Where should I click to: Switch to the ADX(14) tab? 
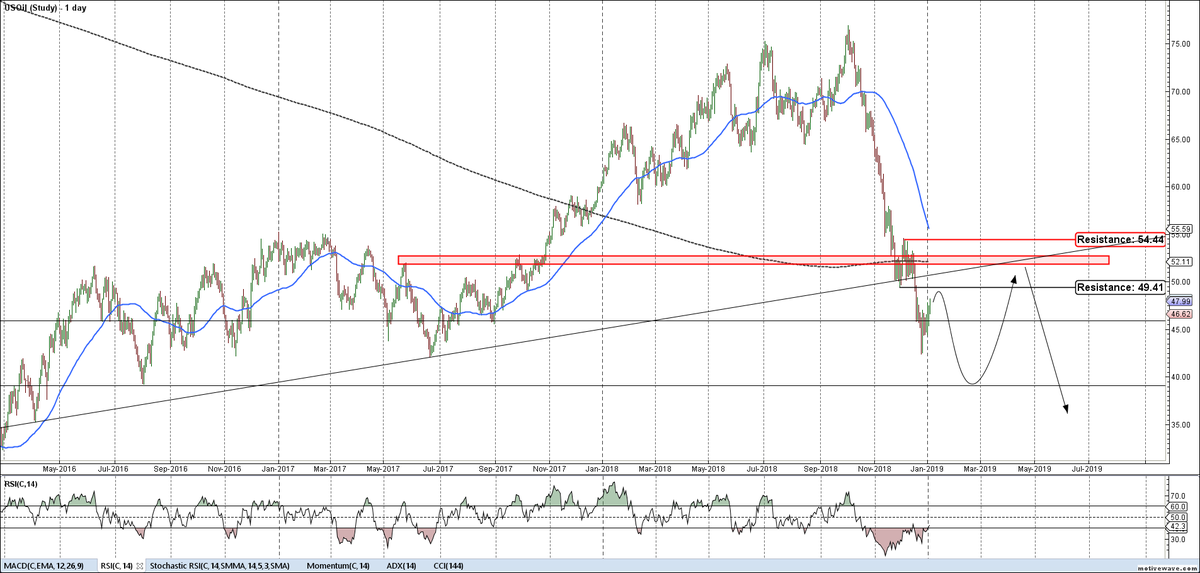coord(401,566)
